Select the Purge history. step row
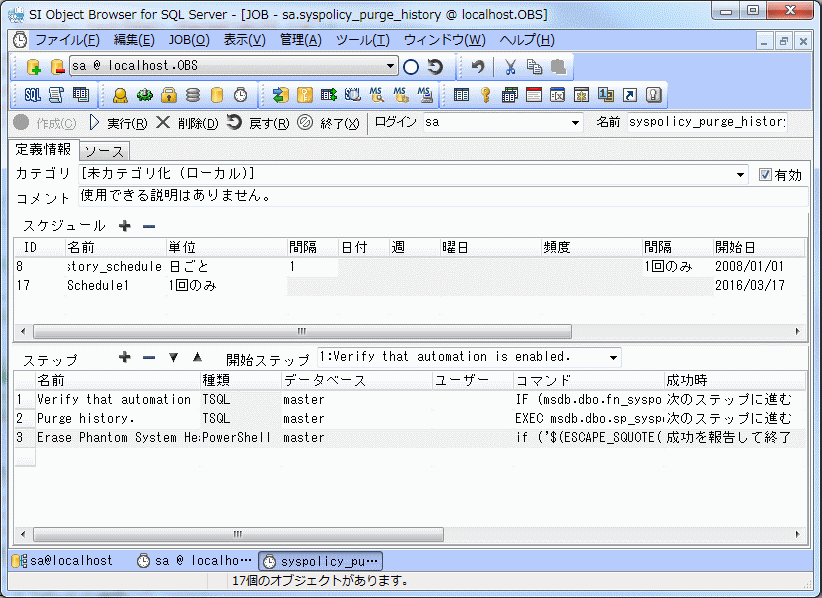 (x=100, y=418)
